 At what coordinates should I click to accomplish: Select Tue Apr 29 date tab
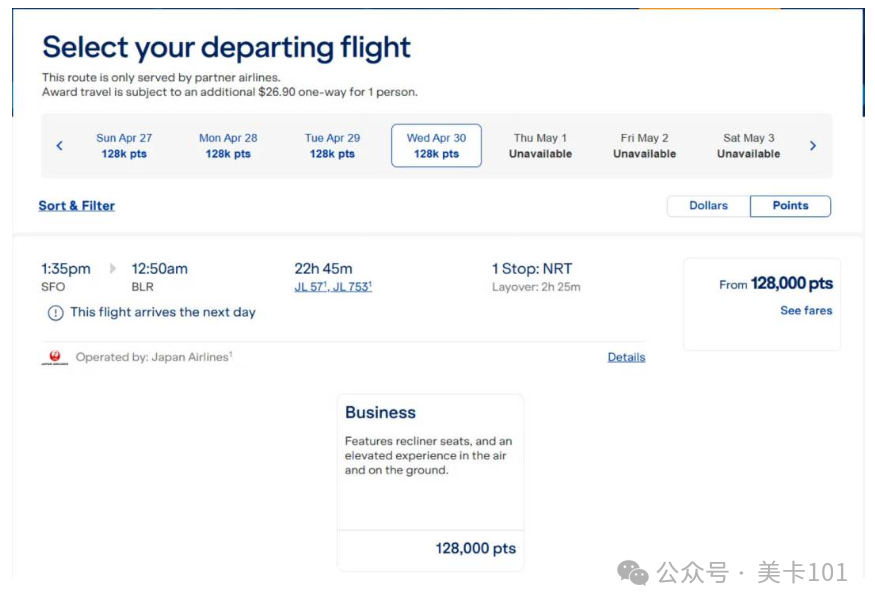click(332, 146)
